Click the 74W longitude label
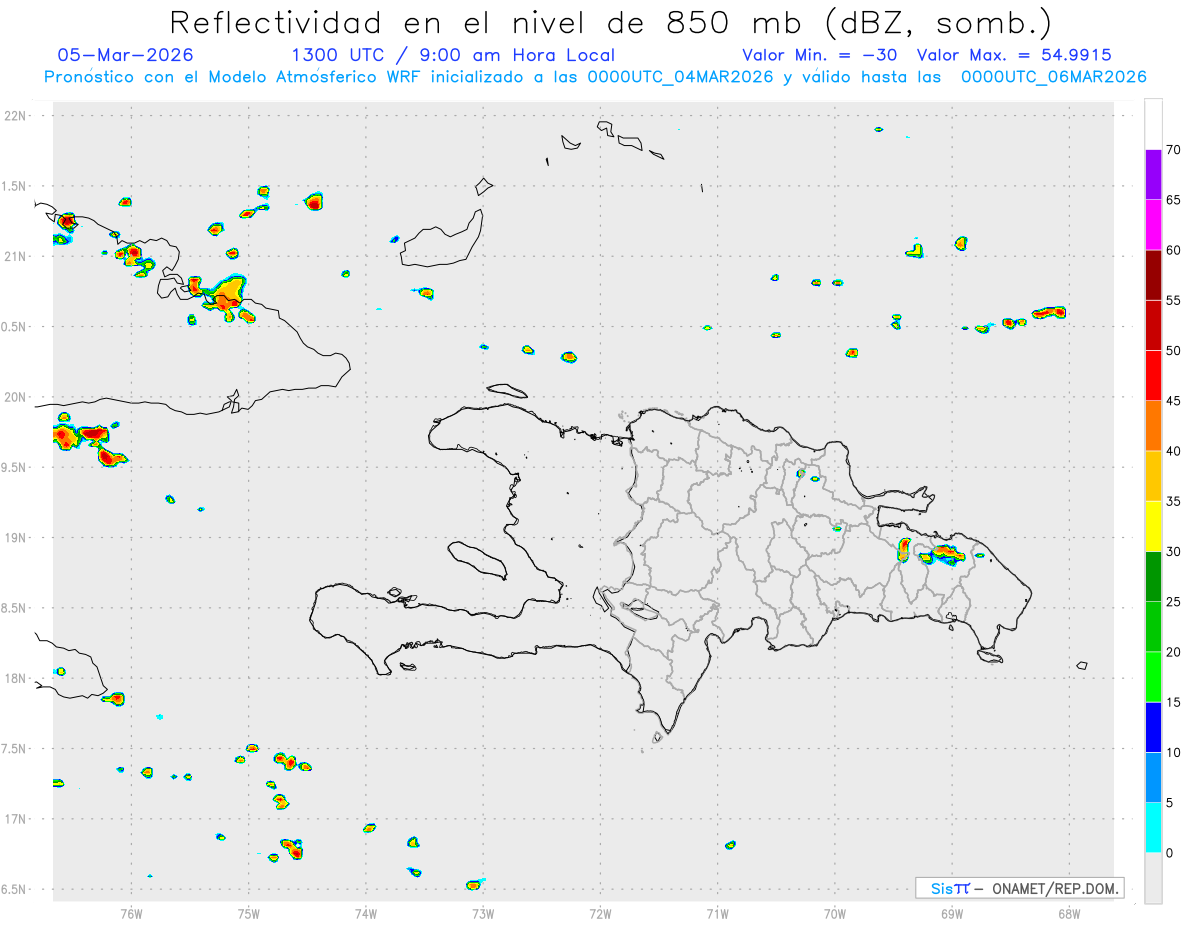1200x927 pixels. pyautogui.click(x=366, y=913)
